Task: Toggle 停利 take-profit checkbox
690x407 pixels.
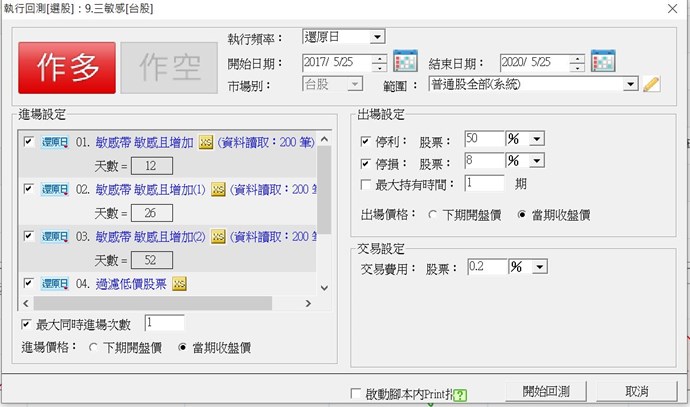Action: pos(365,141)
